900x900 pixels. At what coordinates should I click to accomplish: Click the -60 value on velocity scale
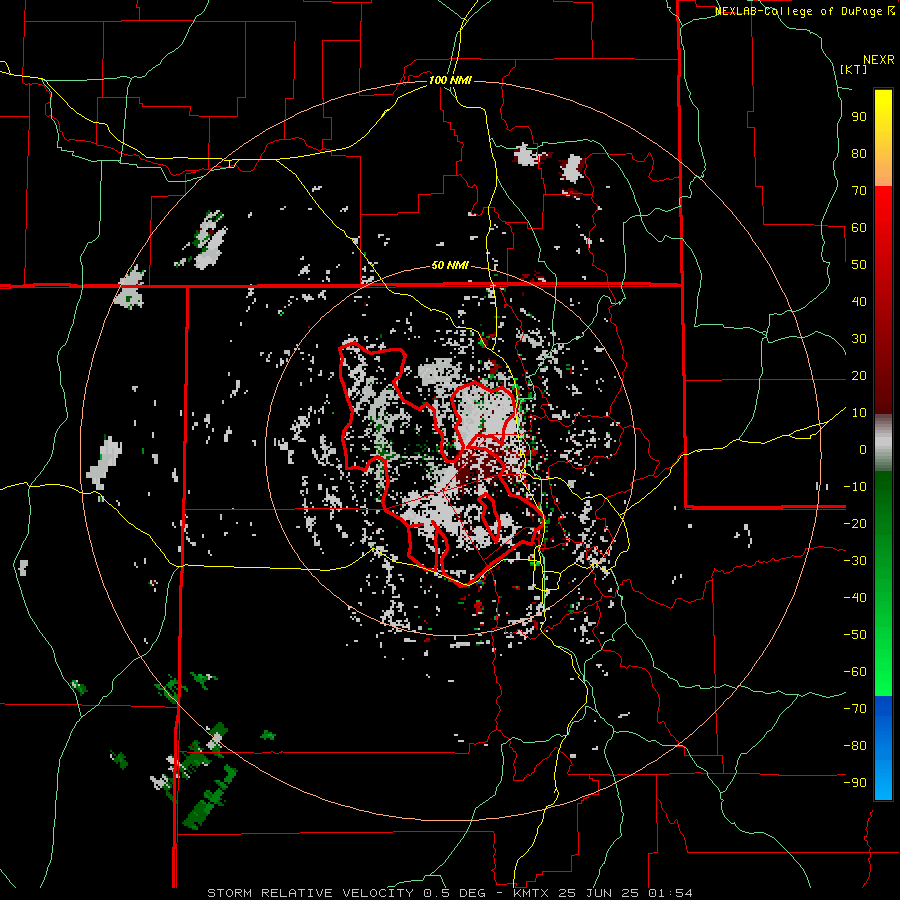pos(855,672)
